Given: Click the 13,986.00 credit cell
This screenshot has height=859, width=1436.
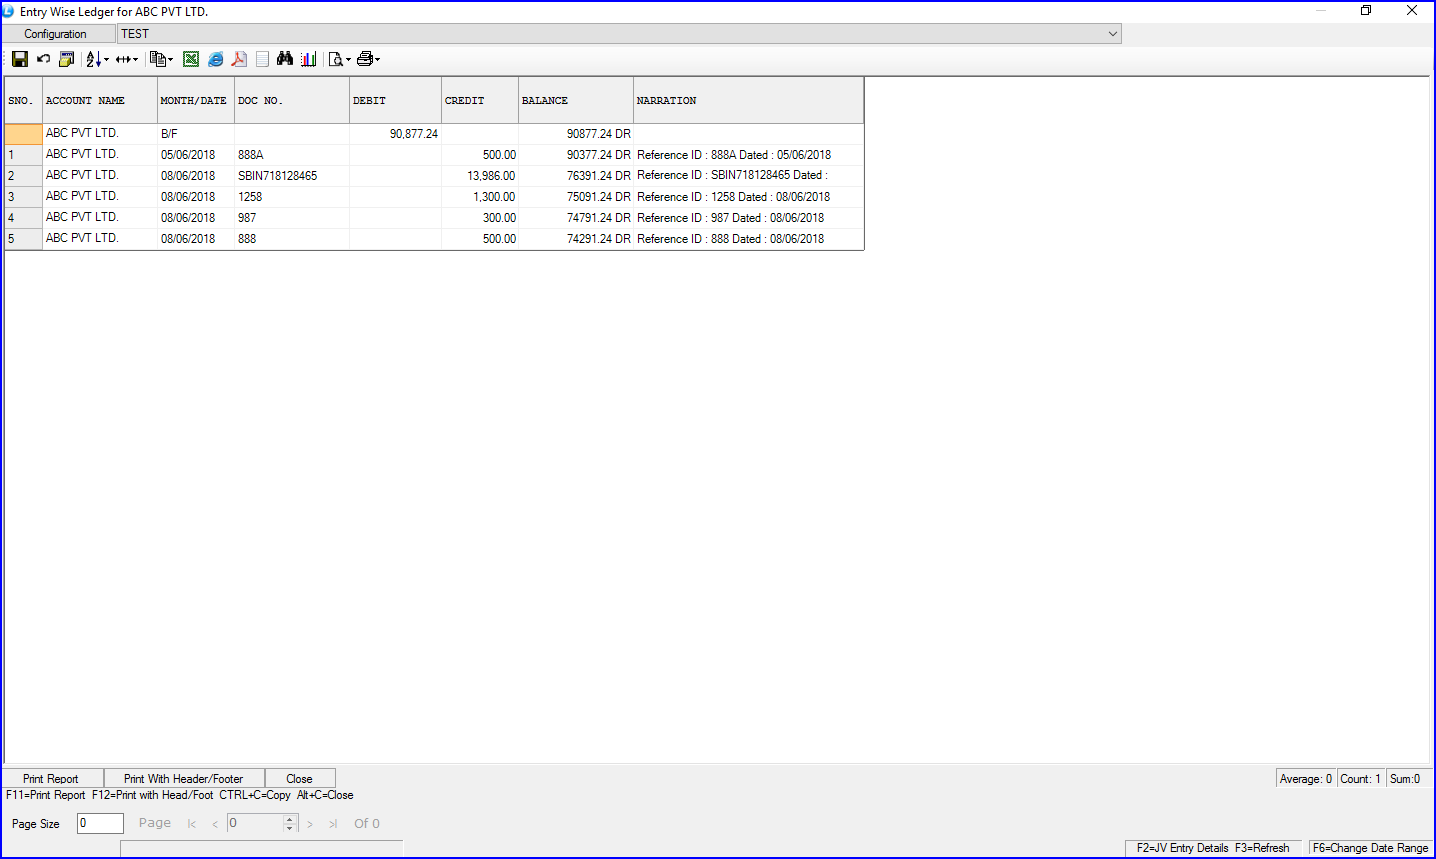Looking at the screenshot, I should pos(480,176).
